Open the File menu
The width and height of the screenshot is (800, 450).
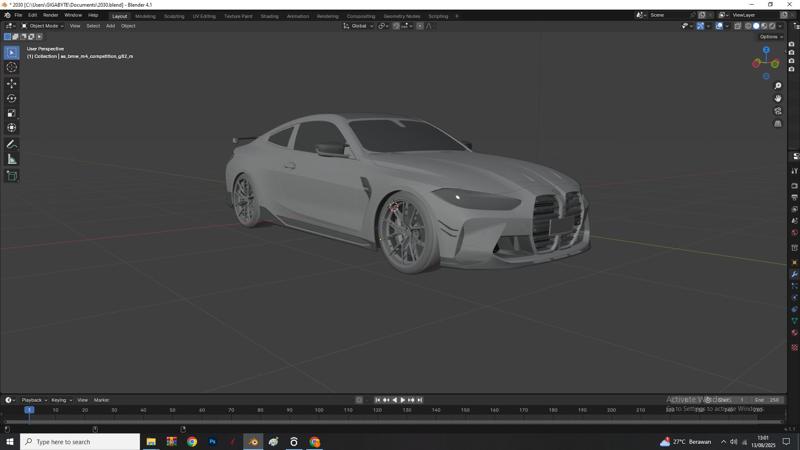(x=18, y=15)
